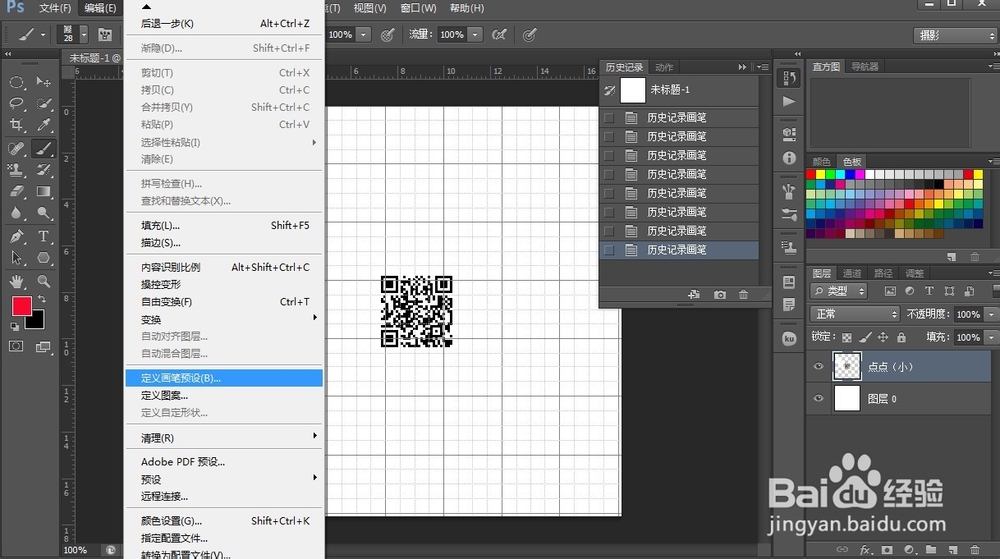The image size is (1000, 559).
Task: Click the red foreground color swatch
Action: (21, 306)
